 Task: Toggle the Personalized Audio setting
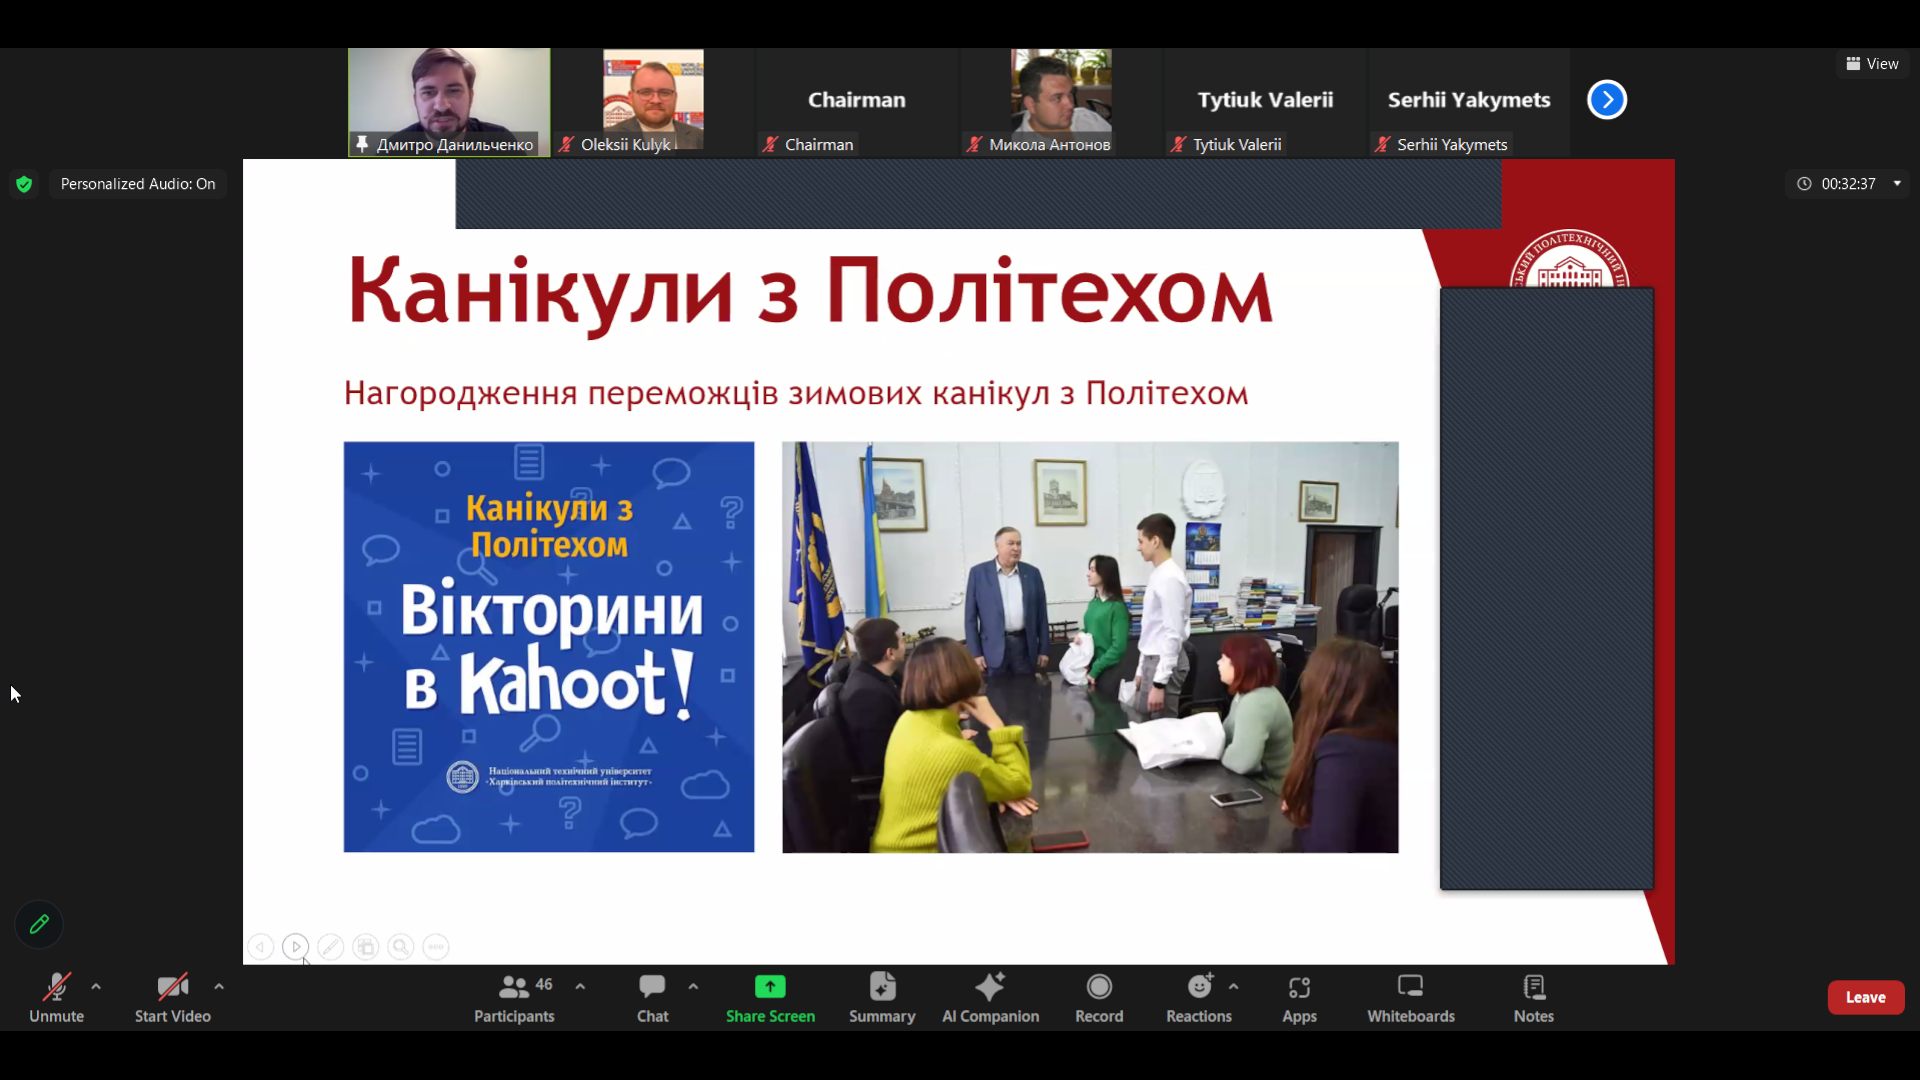138,184
